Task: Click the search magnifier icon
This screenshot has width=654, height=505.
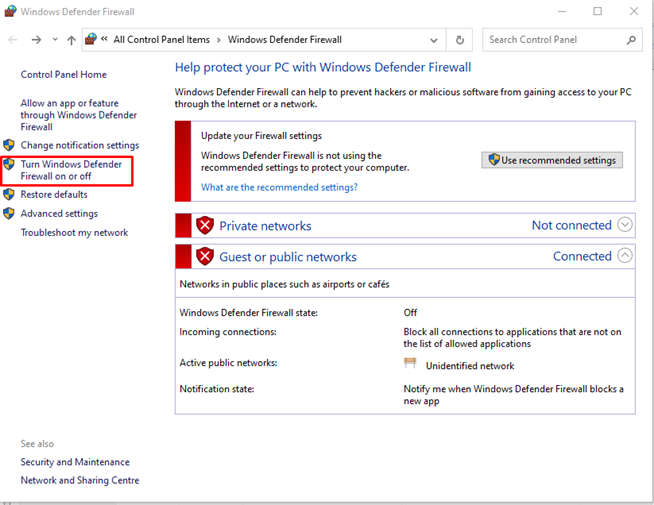Action: coord(631,40)
